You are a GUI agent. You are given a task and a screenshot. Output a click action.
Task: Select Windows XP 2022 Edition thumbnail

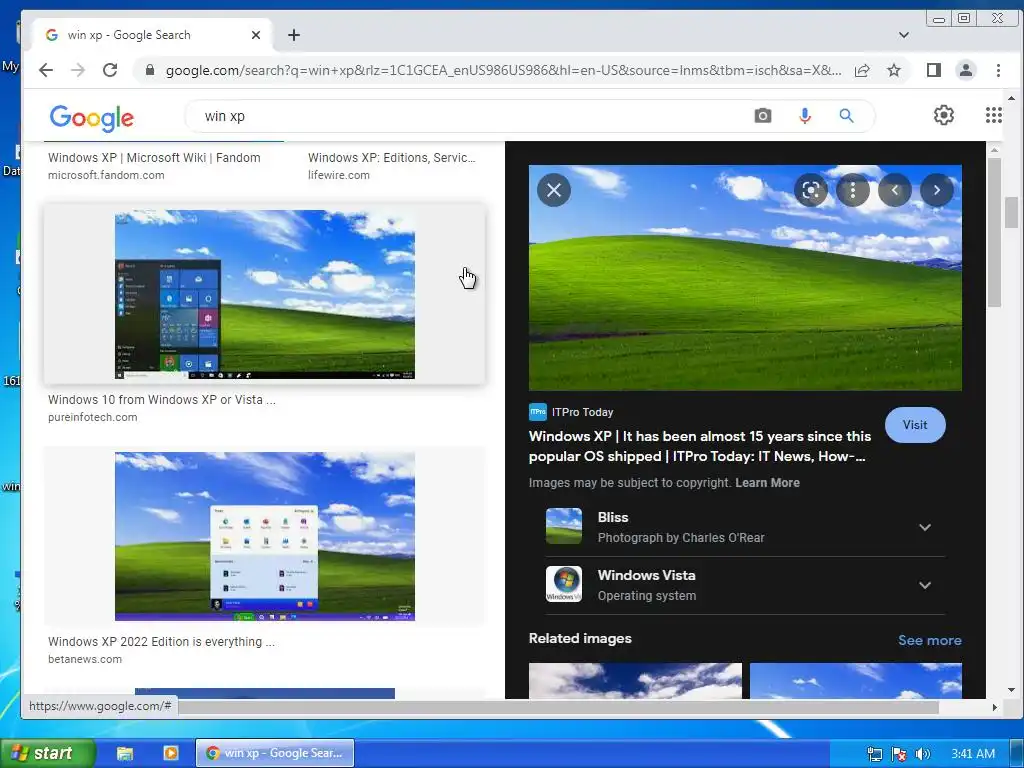pos(264,536)
